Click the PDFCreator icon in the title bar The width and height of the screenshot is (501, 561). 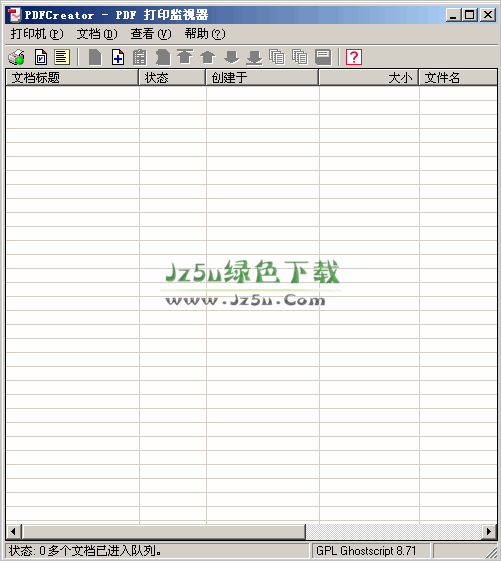pyautogui.click(x=15, y=15)
